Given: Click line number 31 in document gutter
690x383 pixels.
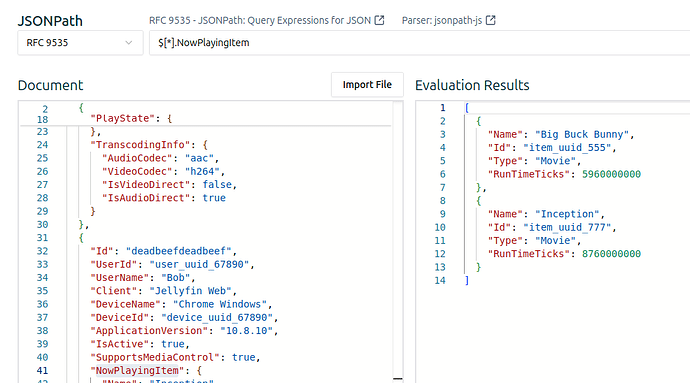Looking at the screenshot, I should point(42,238).
